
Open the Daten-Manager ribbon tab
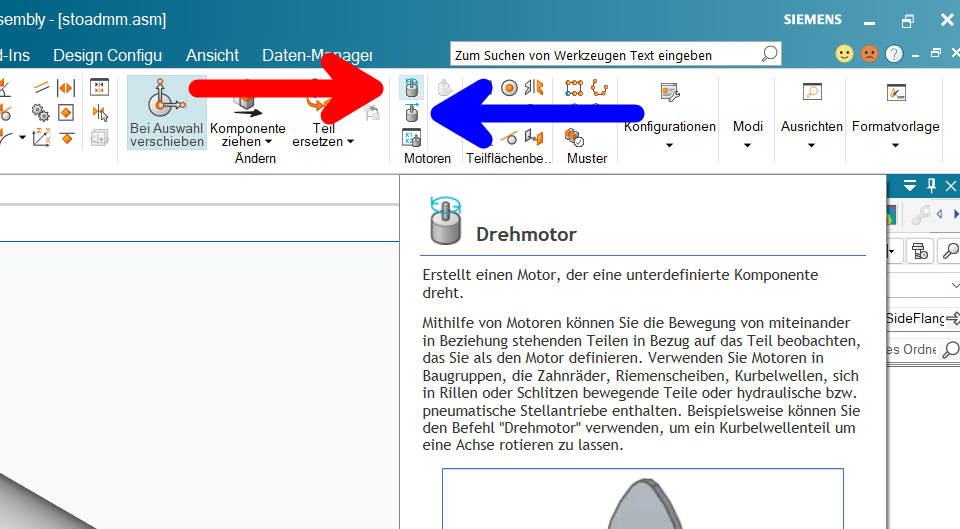(317, 55)
